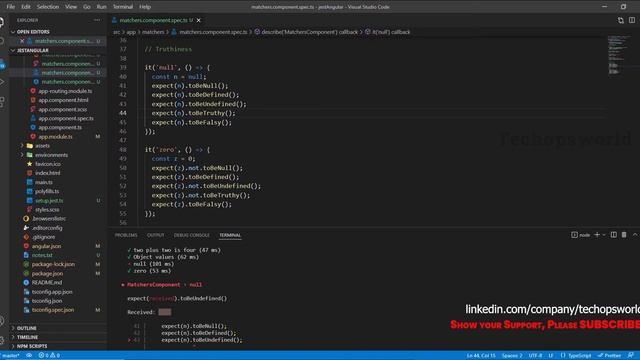The image size is (640, 360).
Task: Split the editor to the right
Action: (632, 20)
